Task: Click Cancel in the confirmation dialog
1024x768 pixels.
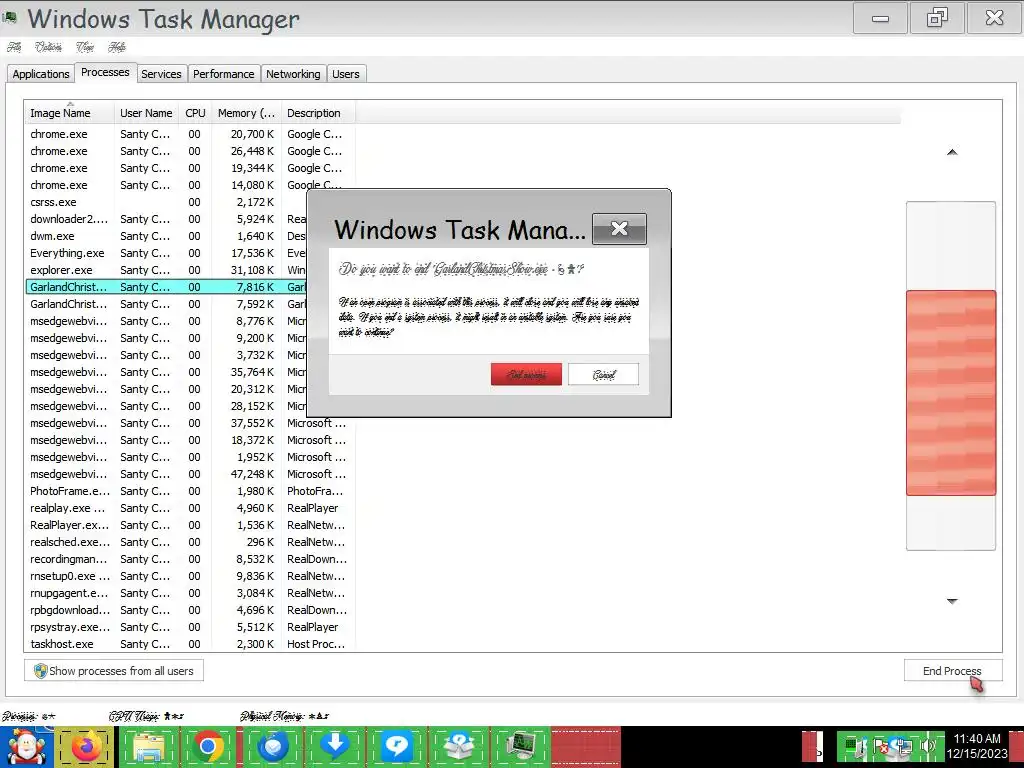Action: click(603, 374)
